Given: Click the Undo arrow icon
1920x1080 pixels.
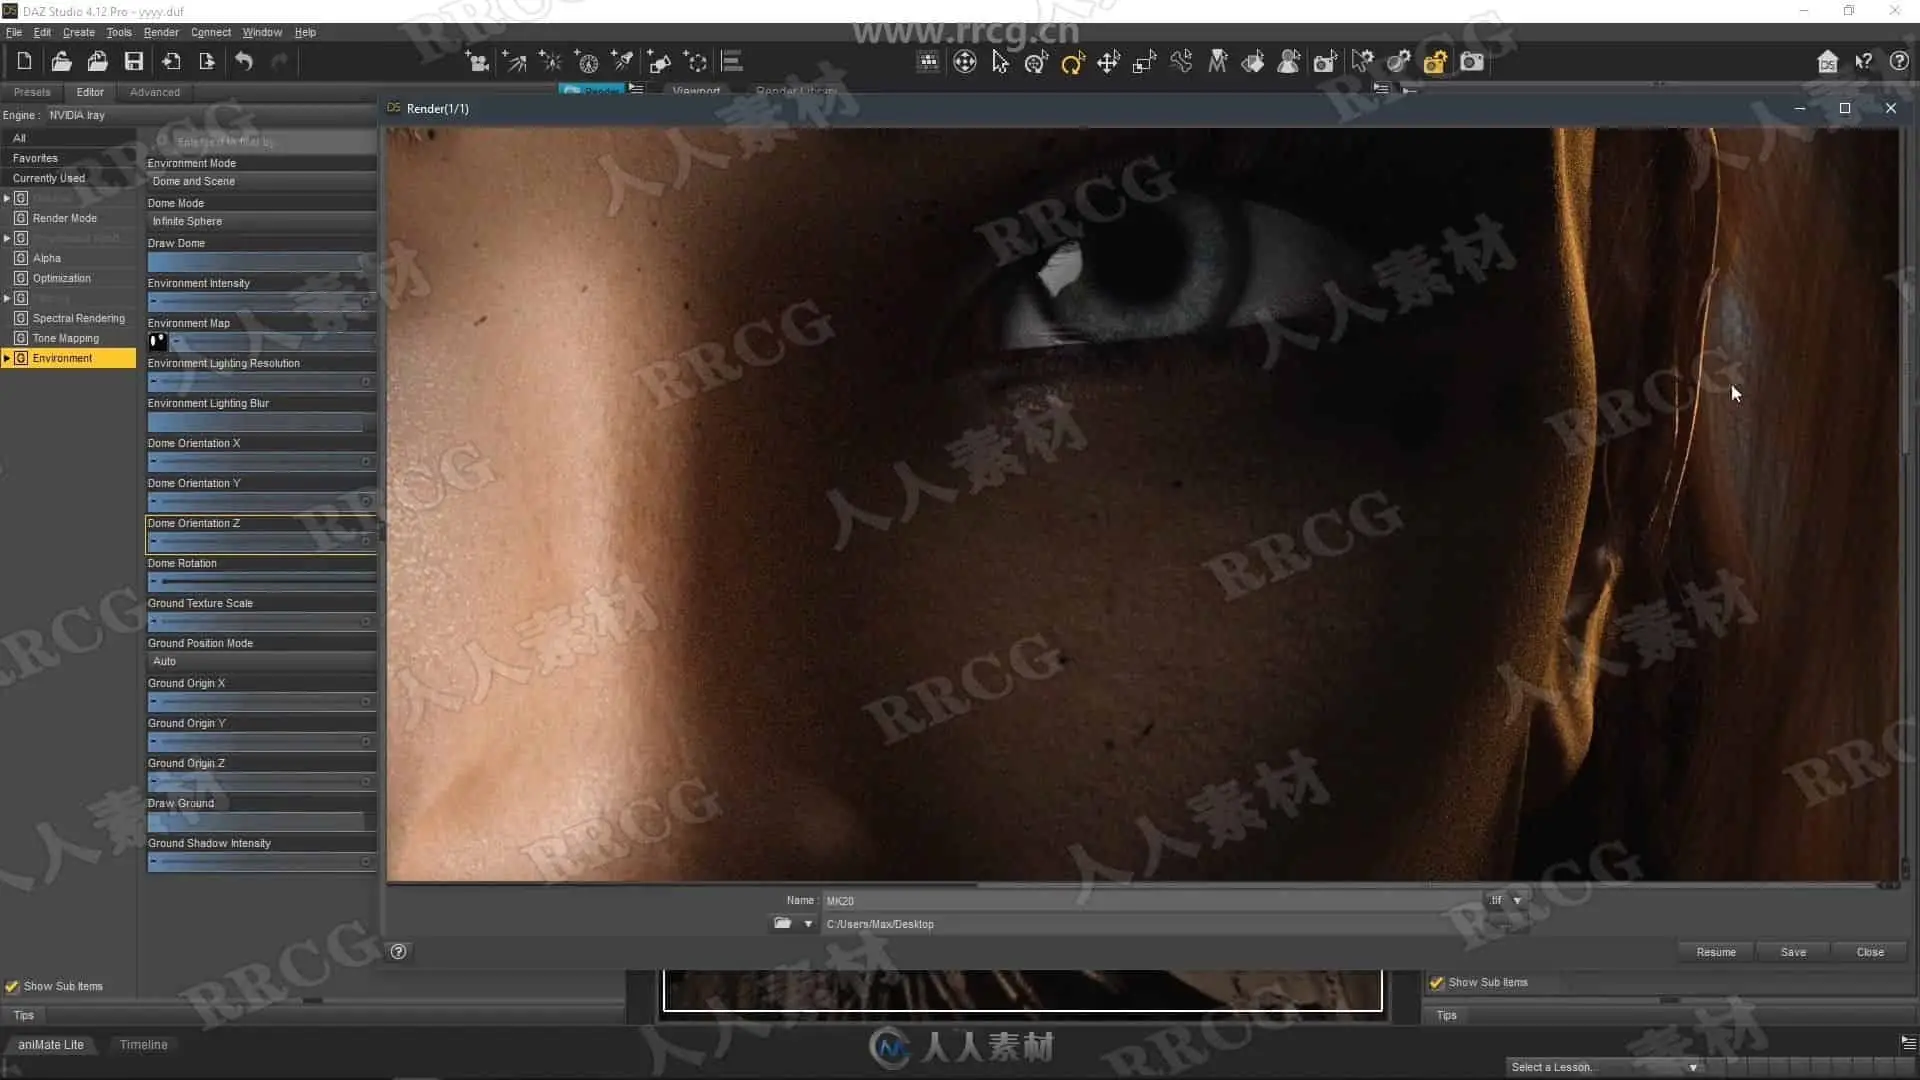Looking at the screenshot, I should 244,62.
